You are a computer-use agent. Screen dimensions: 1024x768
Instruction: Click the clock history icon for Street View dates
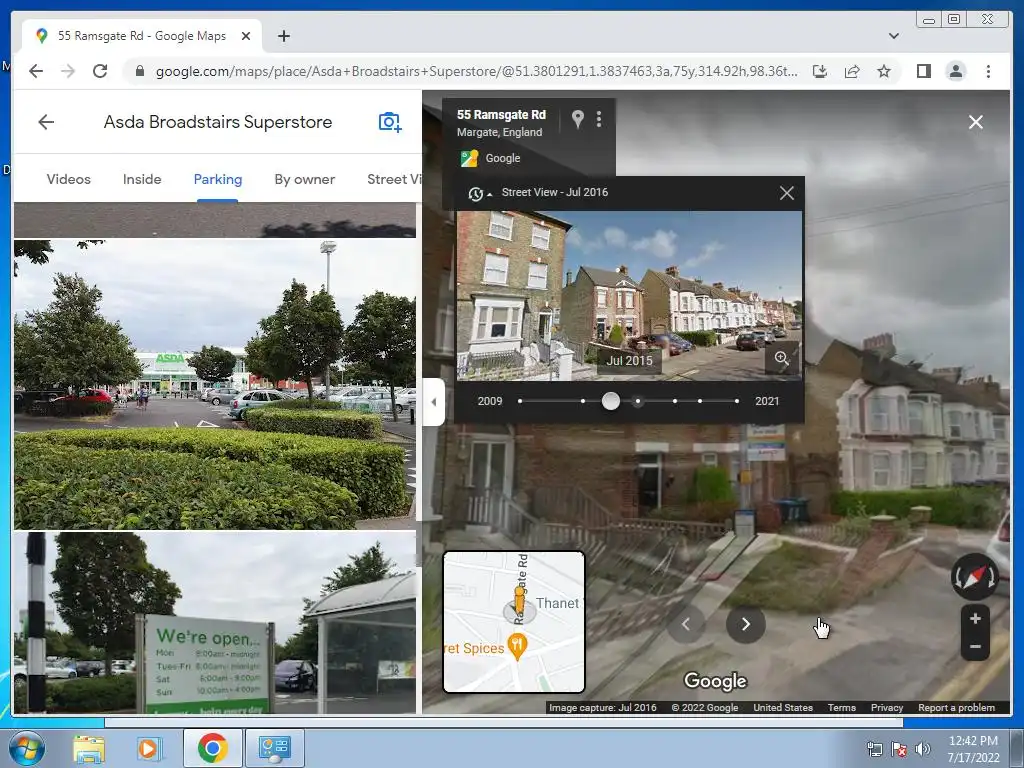[x=476, y=193]
